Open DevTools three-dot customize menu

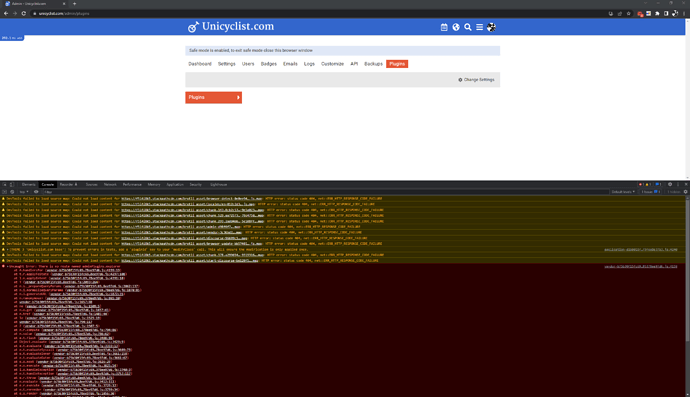click(678, 185)
